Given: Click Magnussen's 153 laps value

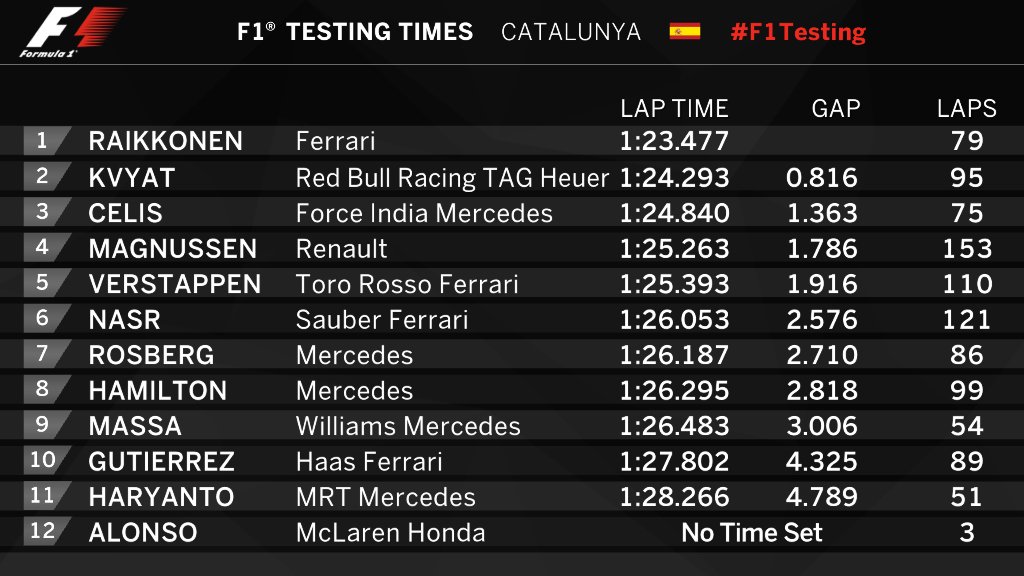Looking at the screenshot, I should [966, 249].
